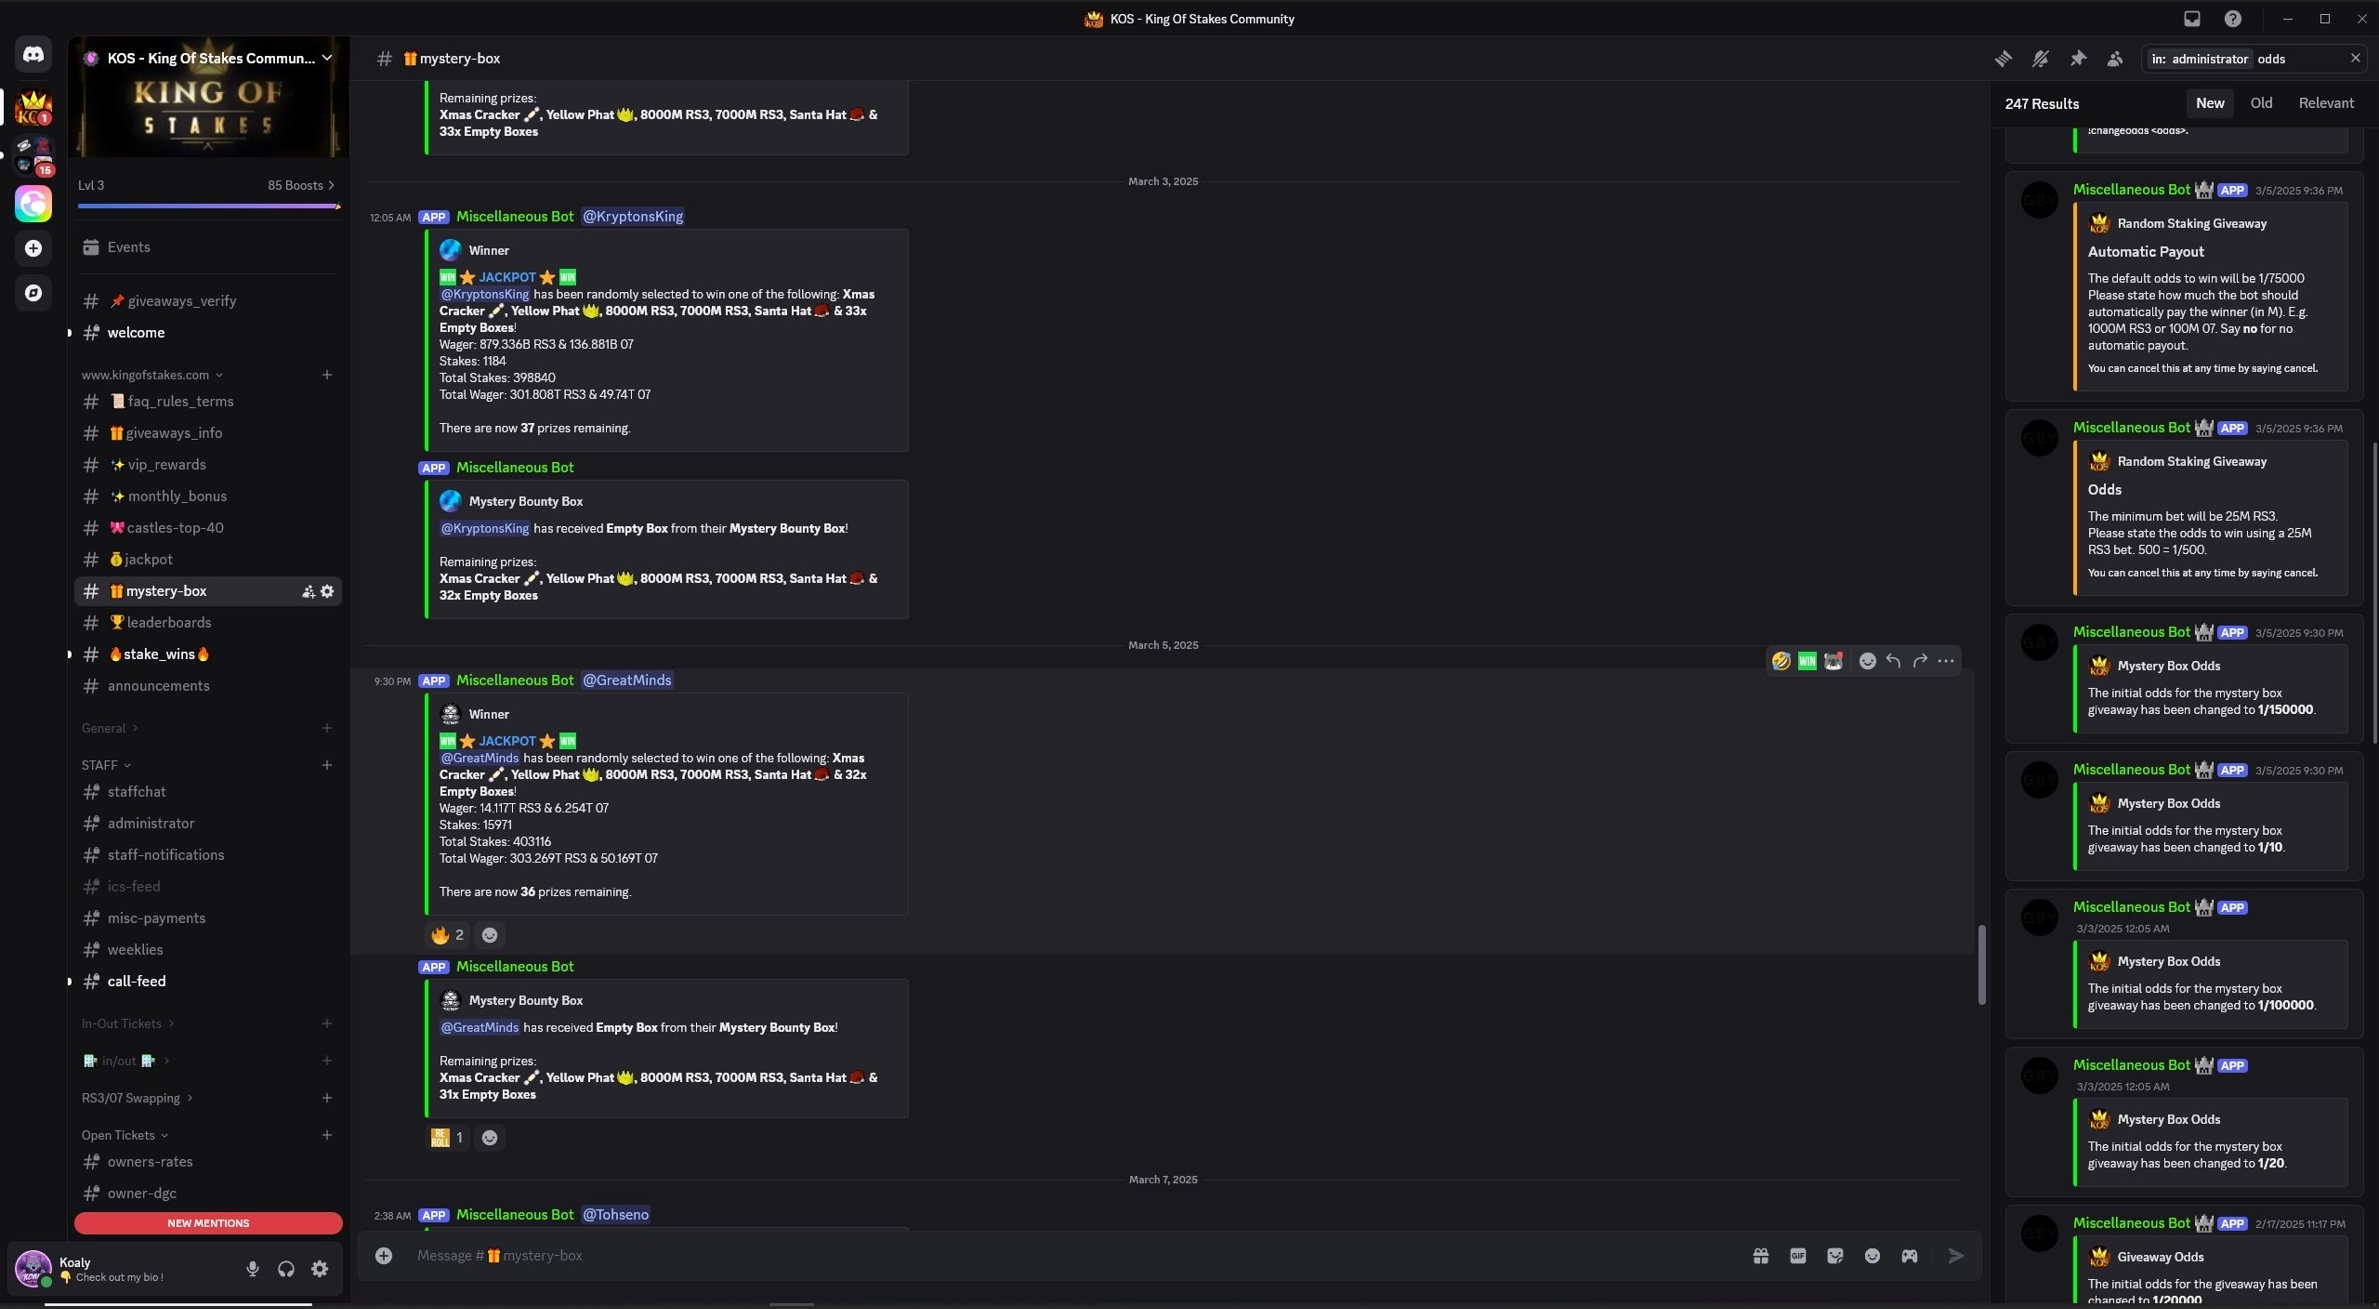The height and width of the screenshot is (1309, 2379).
Task: Sort search results by Relevant
Action: point(2326,103)
